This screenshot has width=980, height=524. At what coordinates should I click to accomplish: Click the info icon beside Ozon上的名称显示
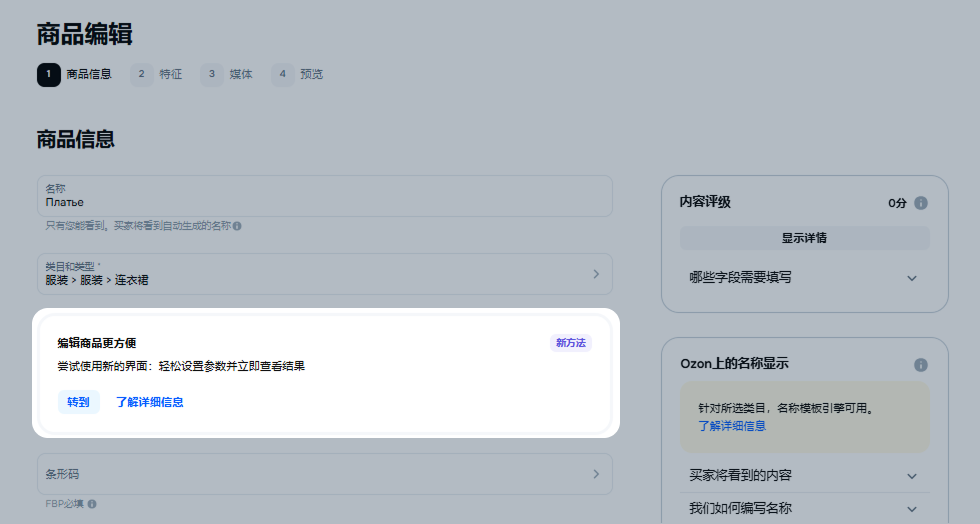click(921, 365)
